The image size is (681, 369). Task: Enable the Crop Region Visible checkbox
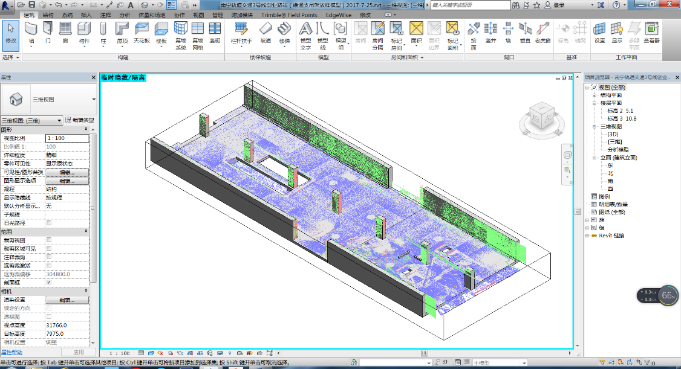click(49, 248)
